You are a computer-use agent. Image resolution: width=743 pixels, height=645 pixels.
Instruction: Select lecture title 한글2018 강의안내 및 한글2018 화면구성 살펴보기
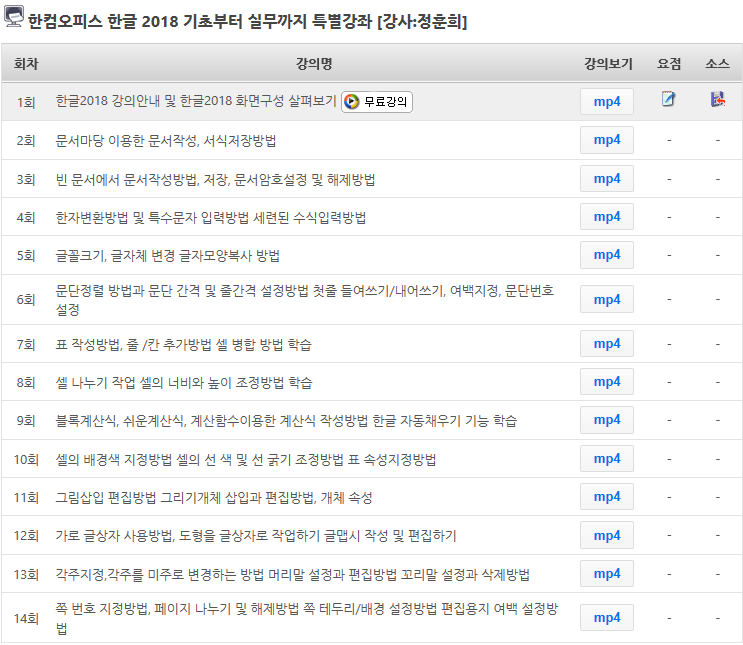196,101
